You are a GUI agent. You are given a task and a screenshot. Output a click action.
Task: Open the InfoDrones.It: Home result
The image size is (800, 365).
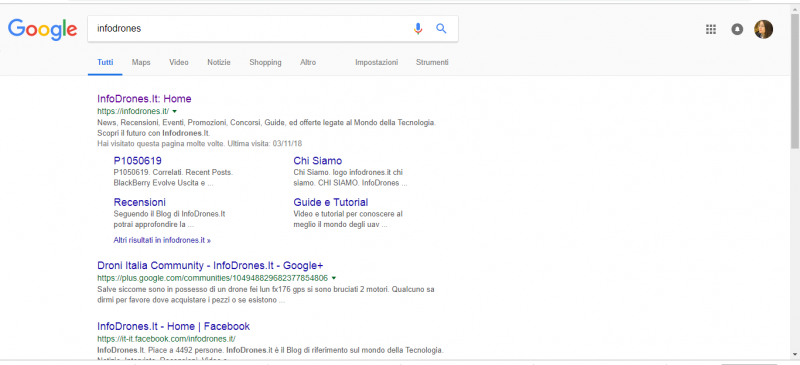coord(144,99)
